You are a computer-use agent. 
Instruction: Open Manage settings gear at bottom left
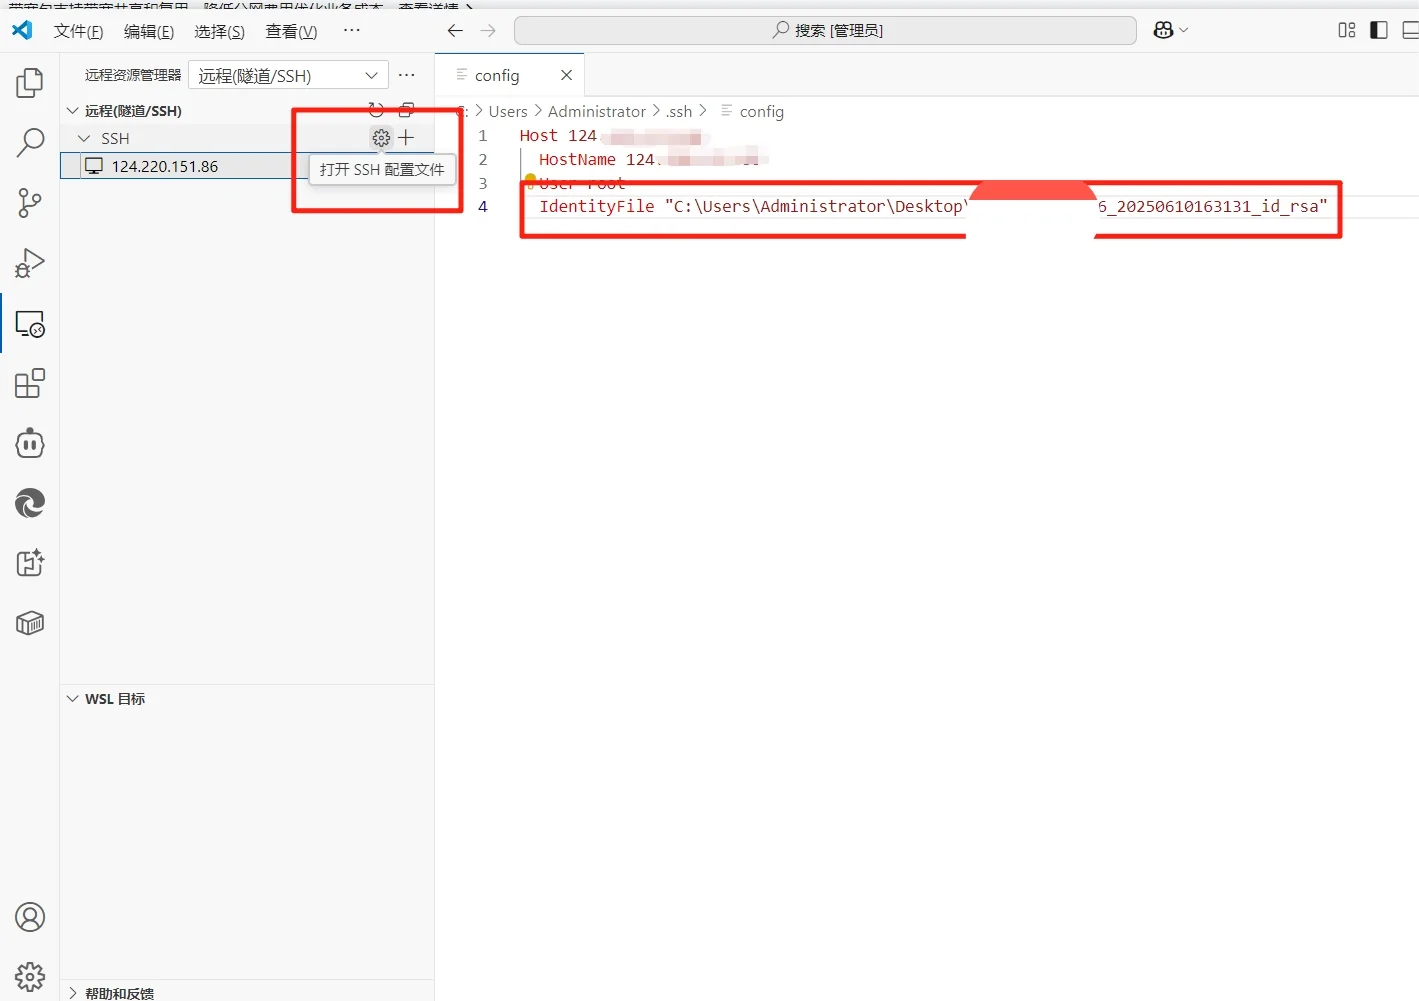[29, 976]
